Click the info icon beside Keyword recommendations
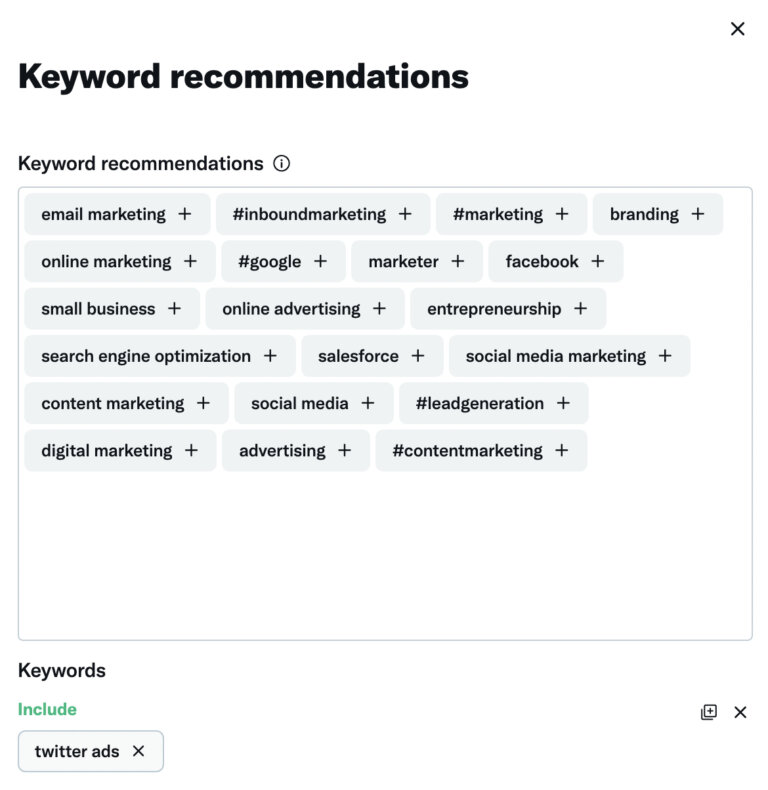 pyautogui.click(x=282, y=163)
